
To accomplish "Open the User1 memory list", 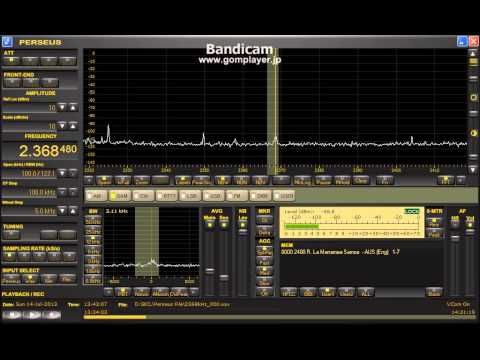I will click(328, 292).
